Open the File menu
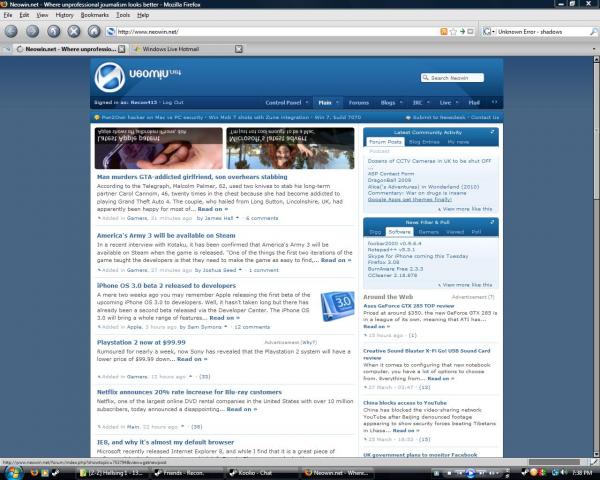 click(8, 15)
